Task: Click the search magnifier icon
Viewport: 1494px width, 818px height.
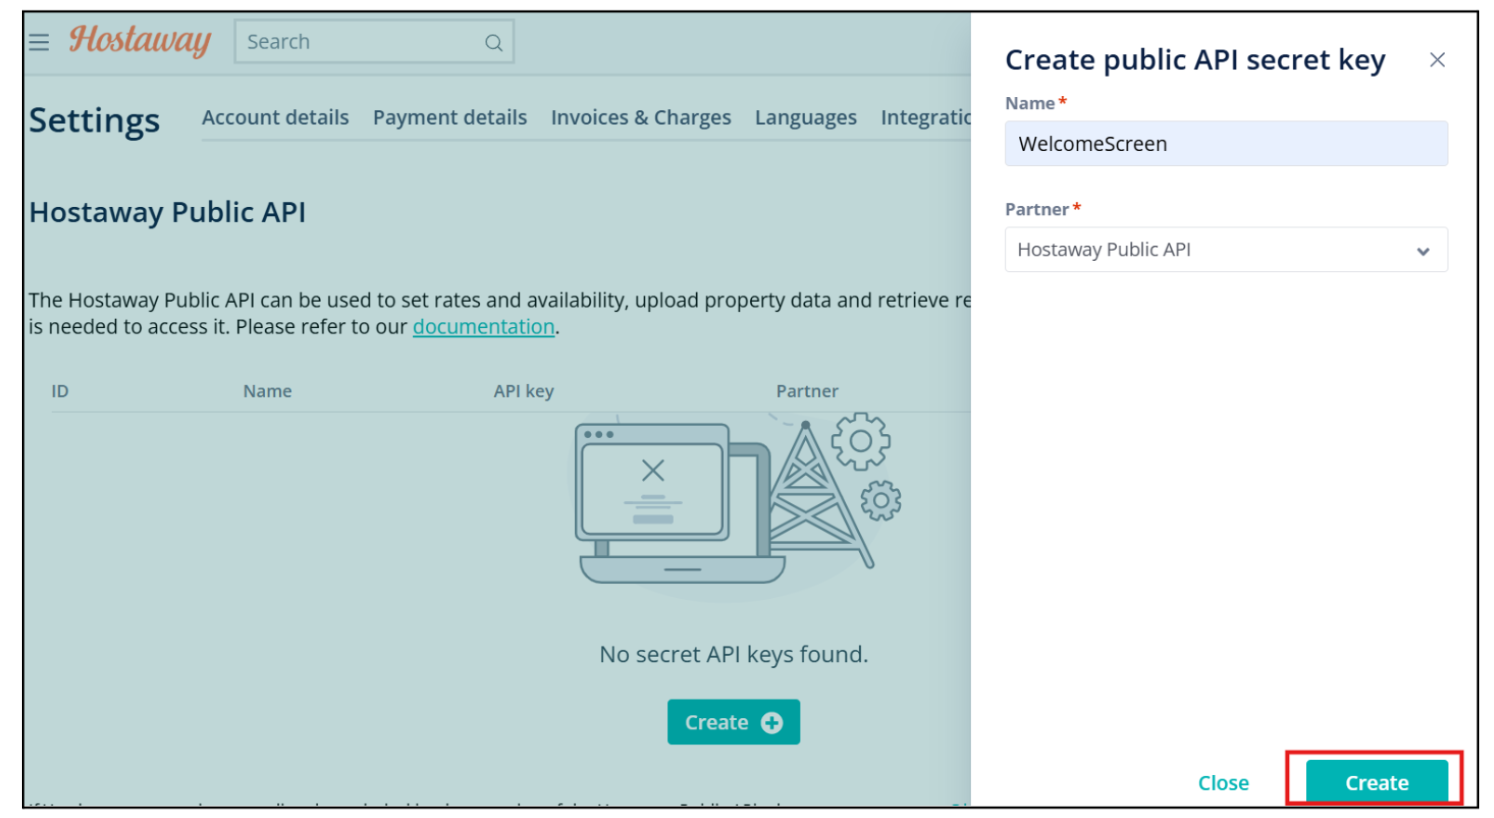Action: (493, 43)
